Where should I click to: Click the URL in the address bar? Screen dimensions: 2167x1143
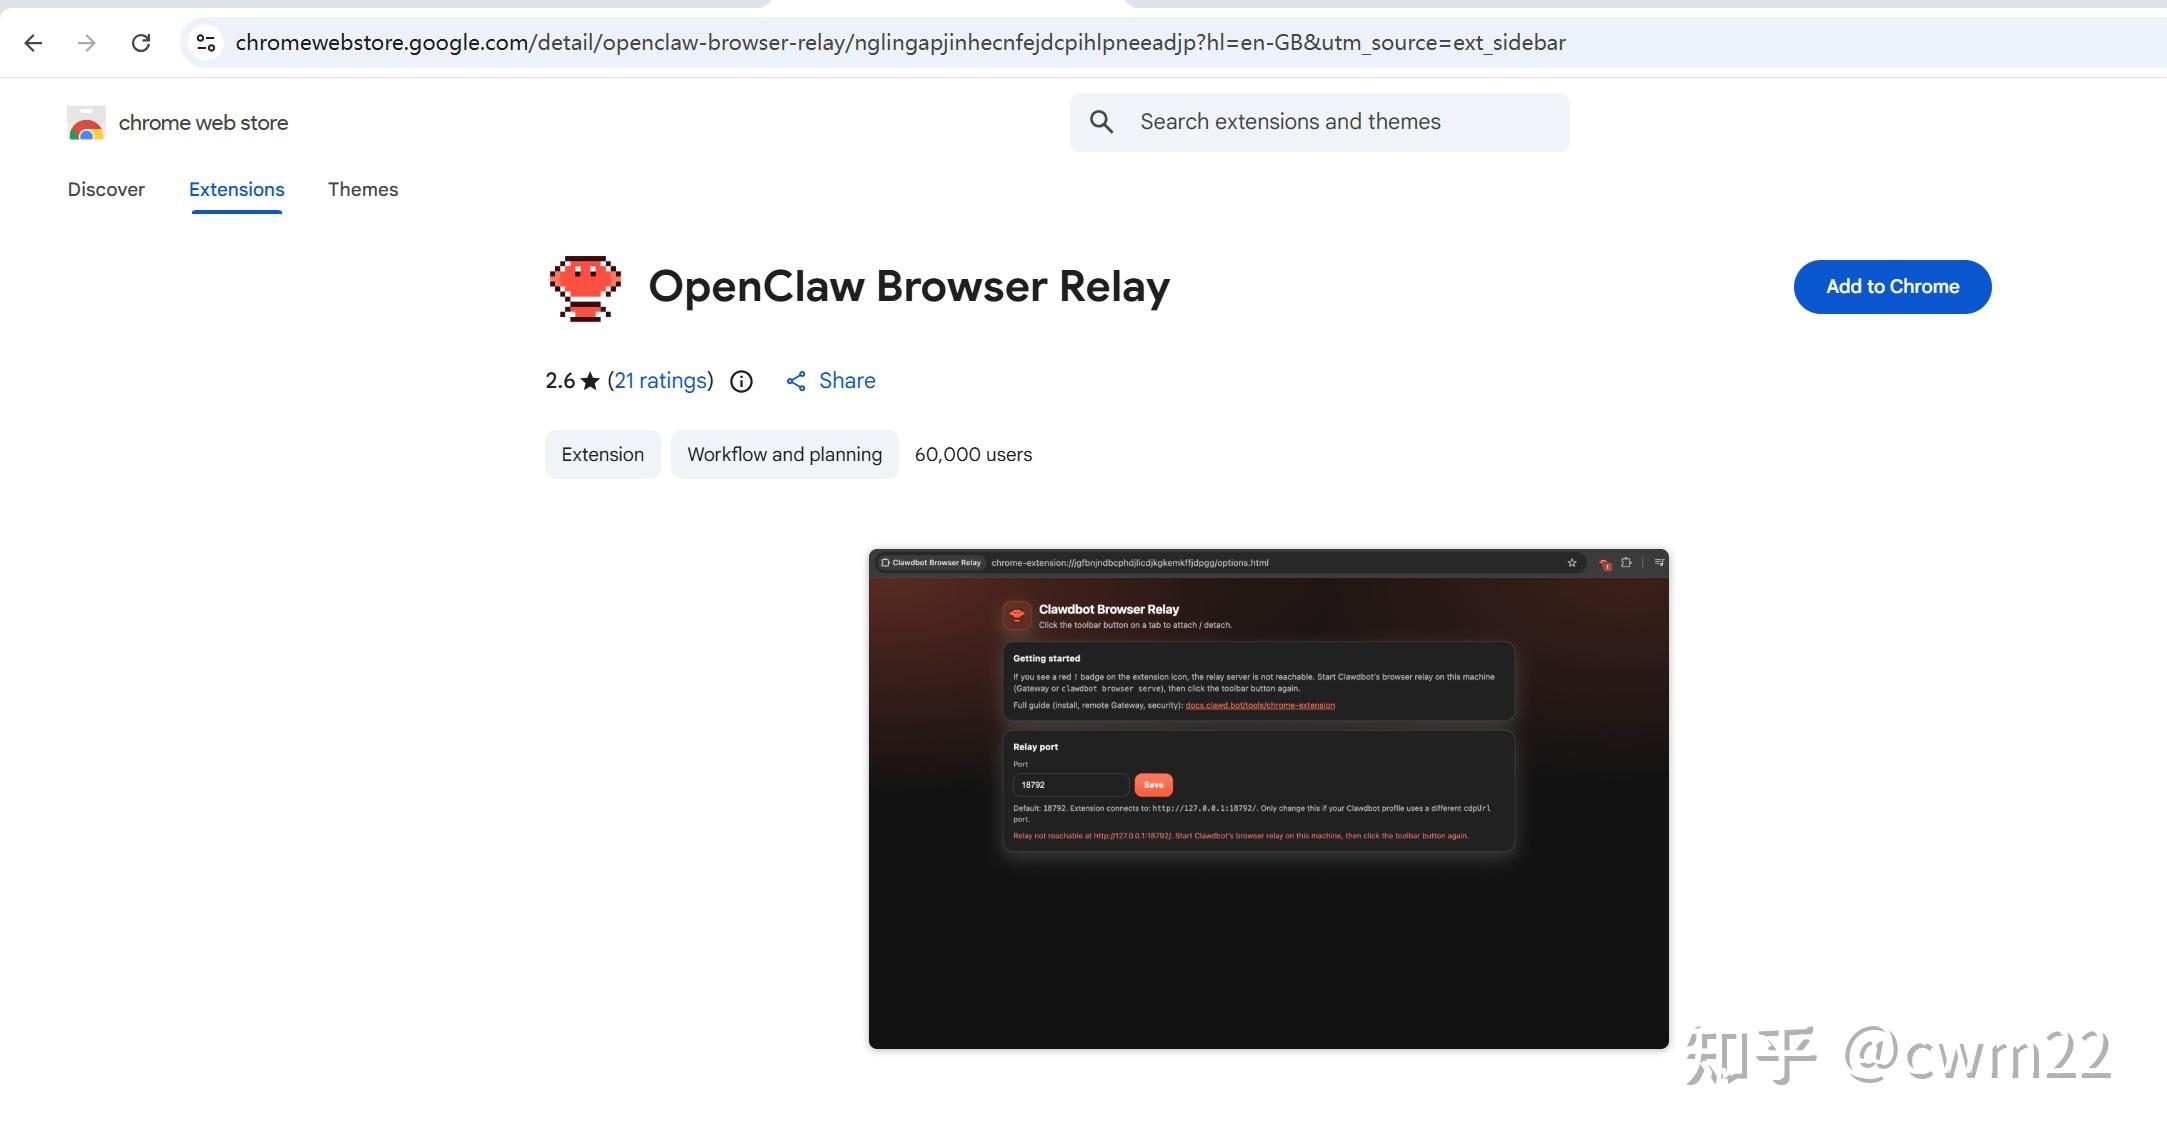(x=900, y=43)
